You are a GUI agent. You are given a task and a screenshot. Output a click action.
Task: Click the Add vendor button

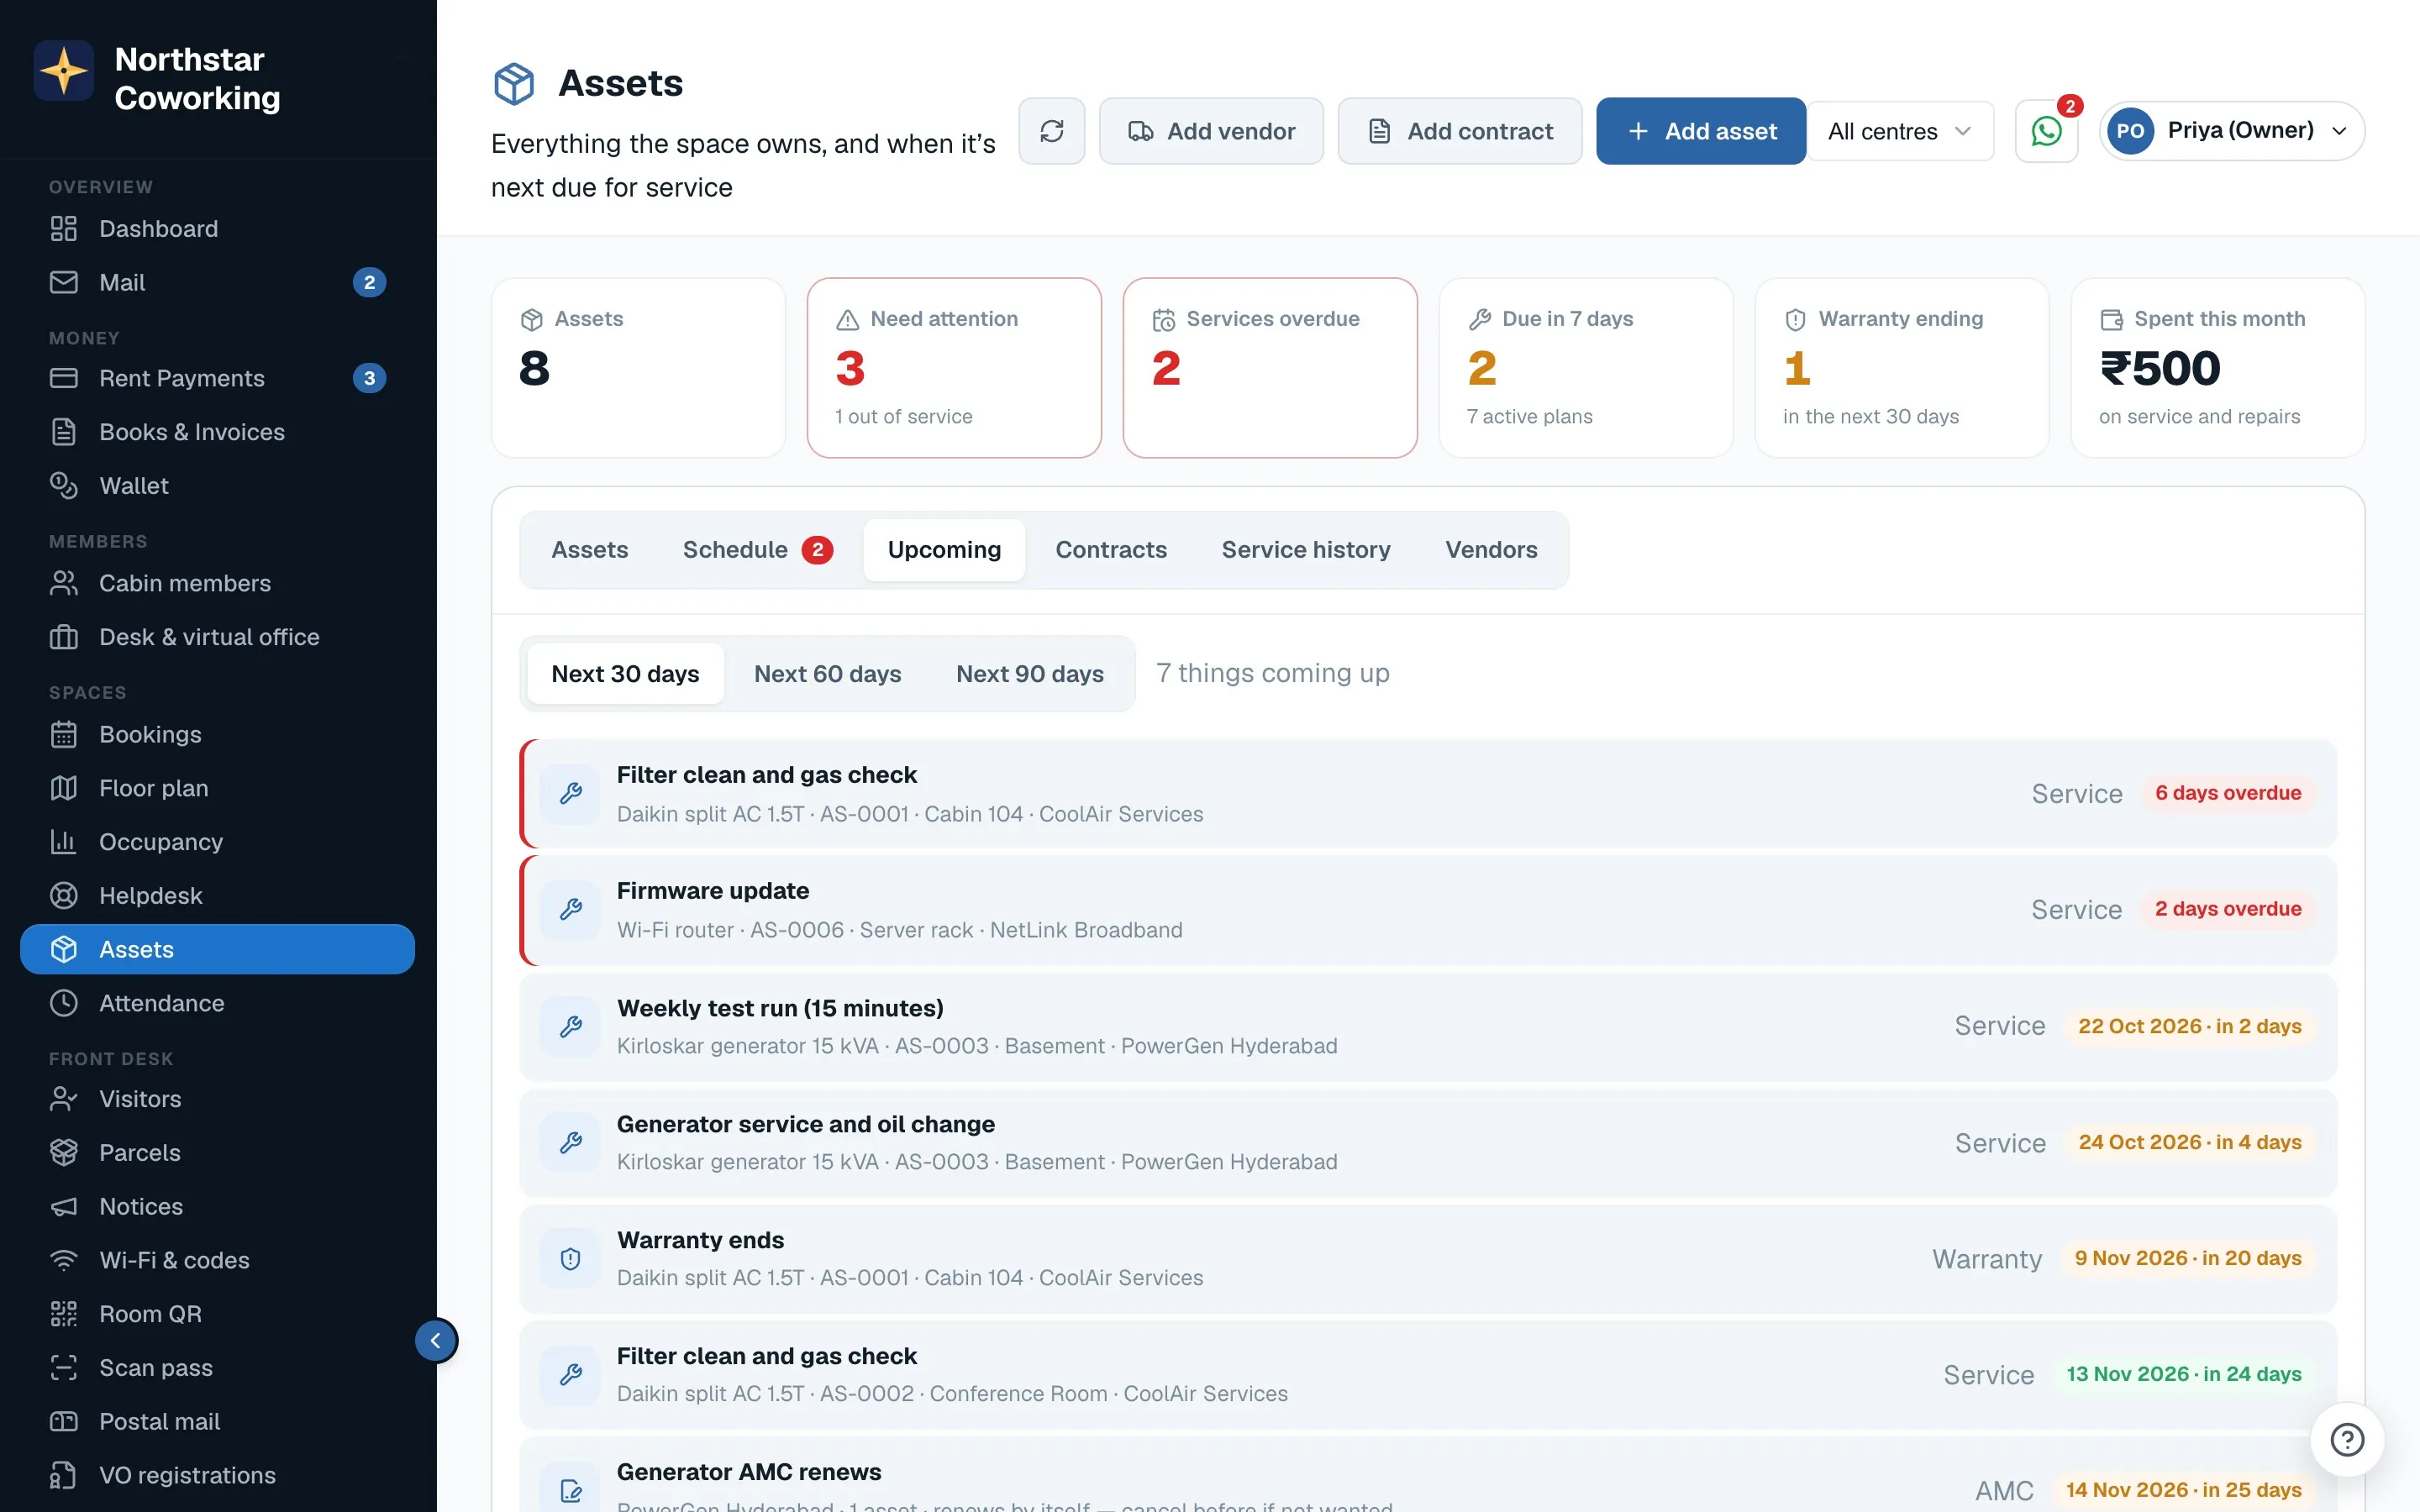coord(1211,131)
